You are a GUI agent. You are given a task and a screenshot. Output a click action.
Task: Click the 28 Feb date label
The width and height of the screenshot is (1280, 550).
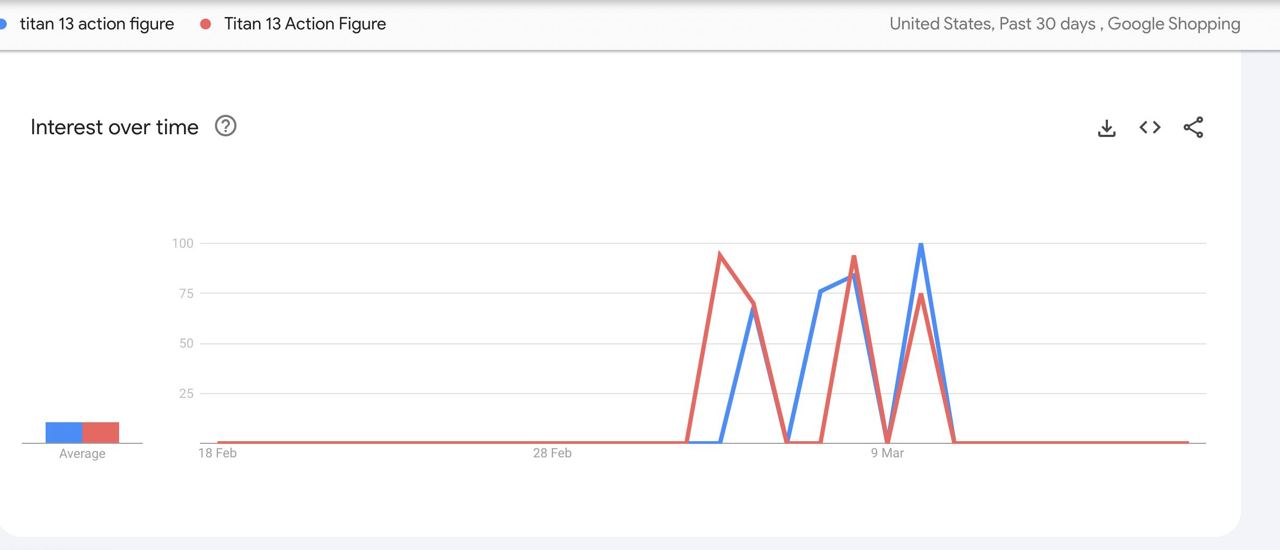click(552, 453)
